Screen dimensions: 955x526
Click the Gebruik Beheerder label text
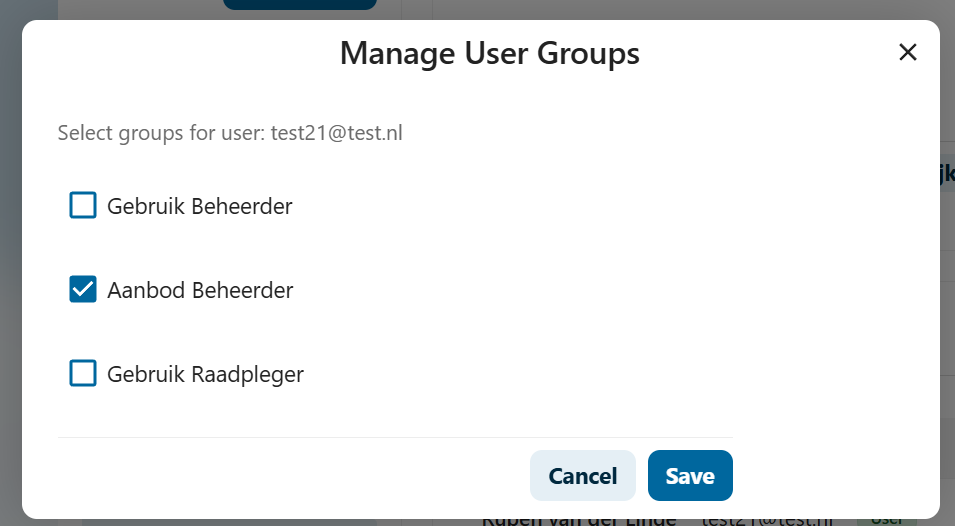[200, 207]
